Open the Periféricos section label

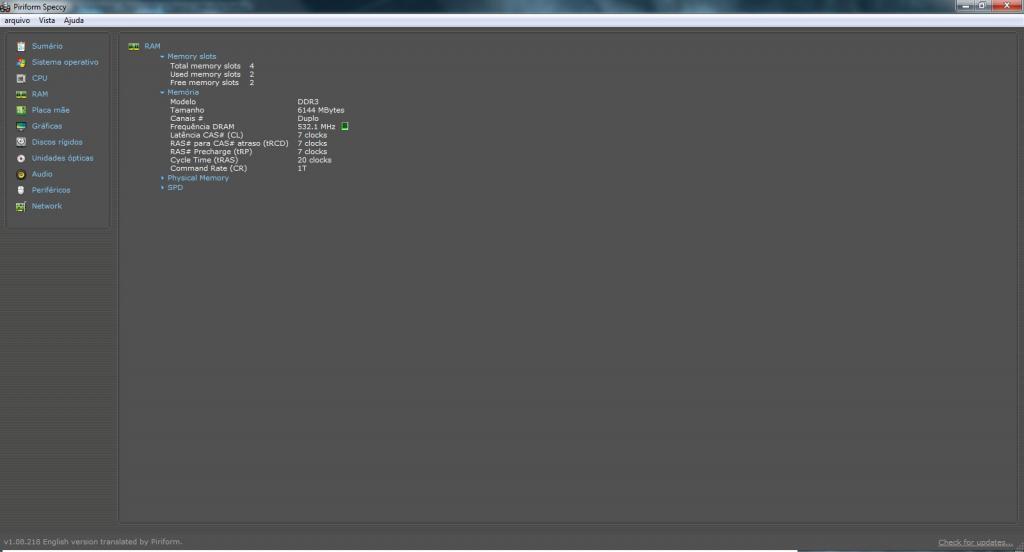pos(51,190)
